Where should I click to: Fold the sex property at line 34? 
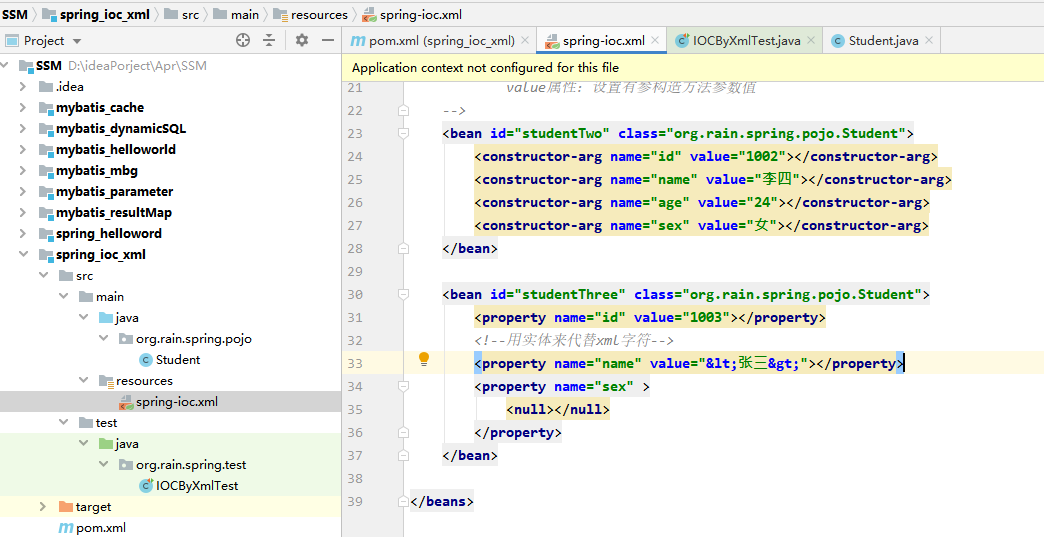point(403,386)
